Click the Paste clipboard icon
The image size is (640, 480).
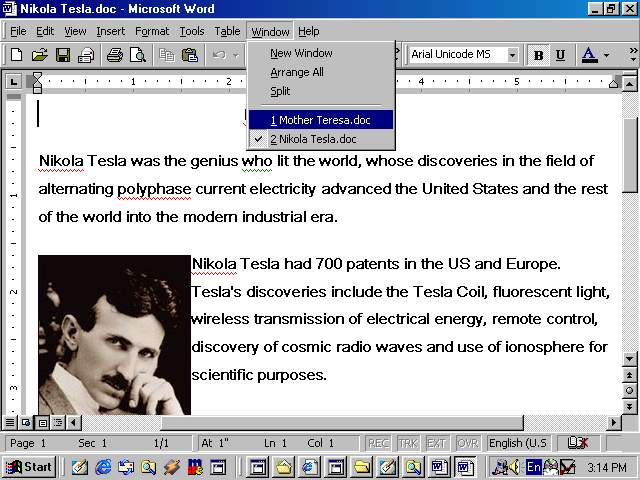click(x=190, y=54)
